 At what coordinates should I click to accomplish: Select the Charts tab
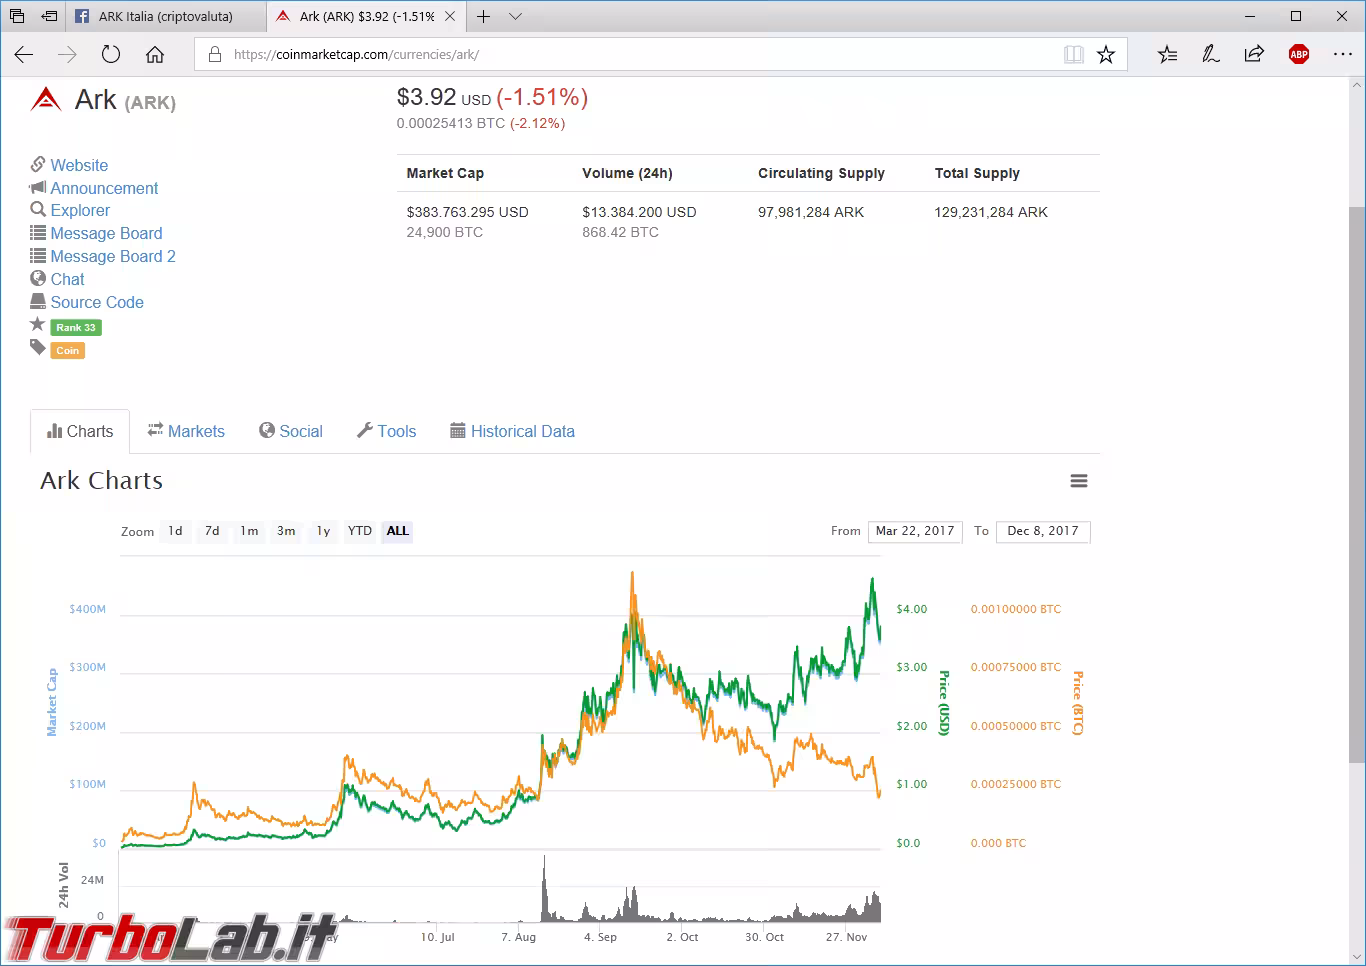coord(80,431)
